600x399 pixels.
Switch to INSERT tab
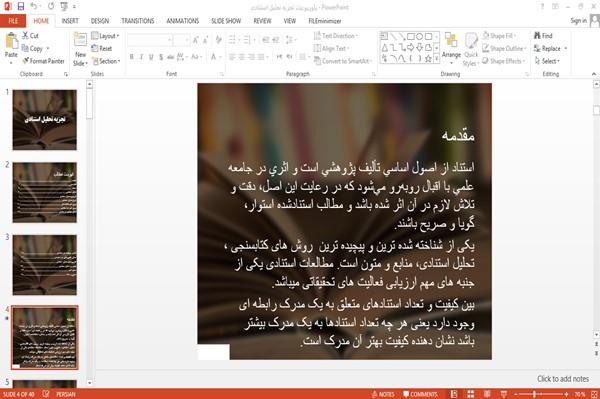(x=70, y=21)
